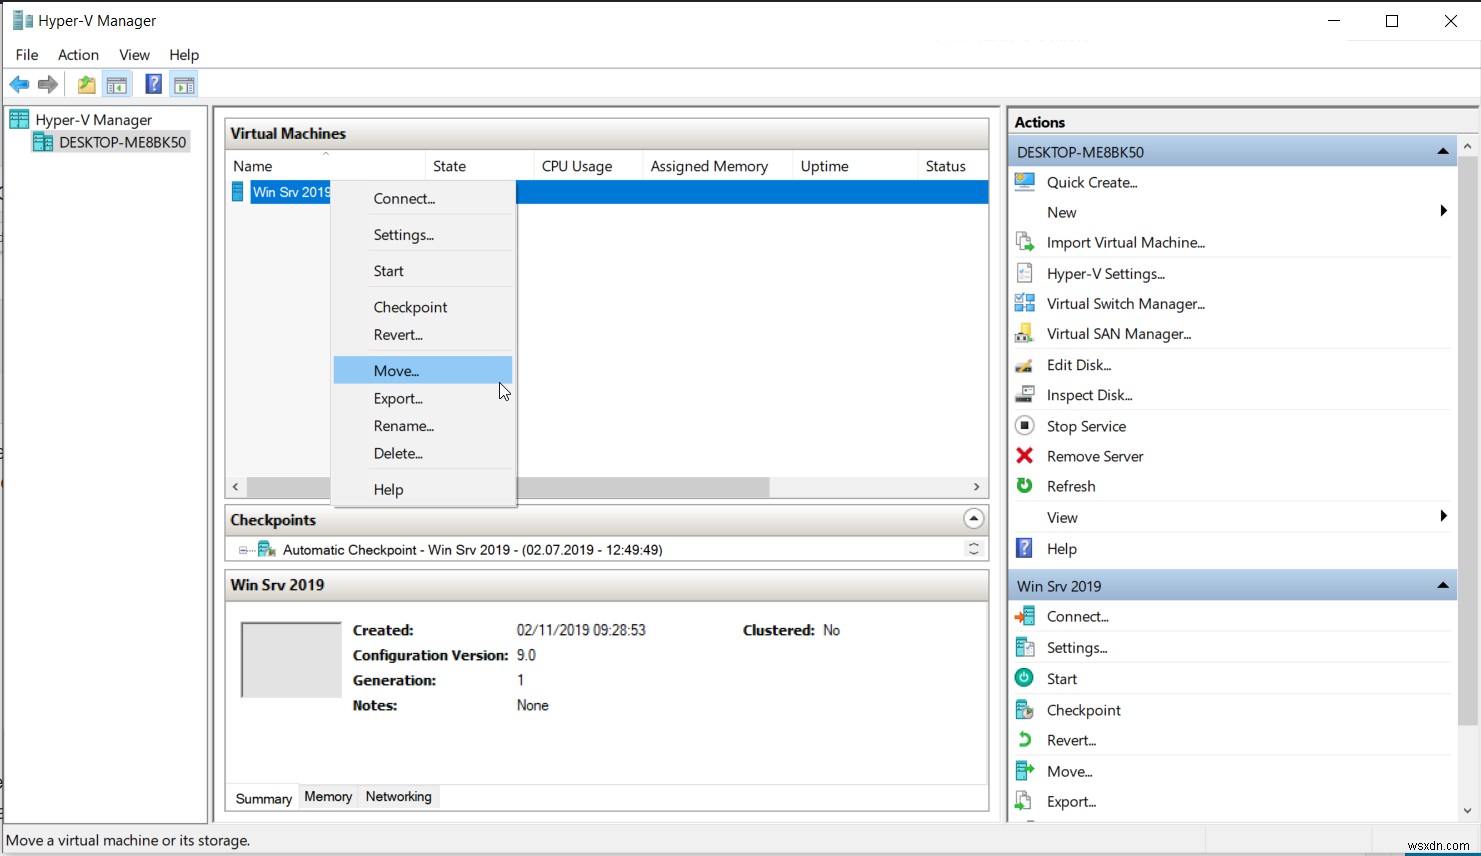Viewport: 1481px width, 856px height.
Task: Collapse the Win Srv 2019 action group
Action: [x=1442, y=585]
